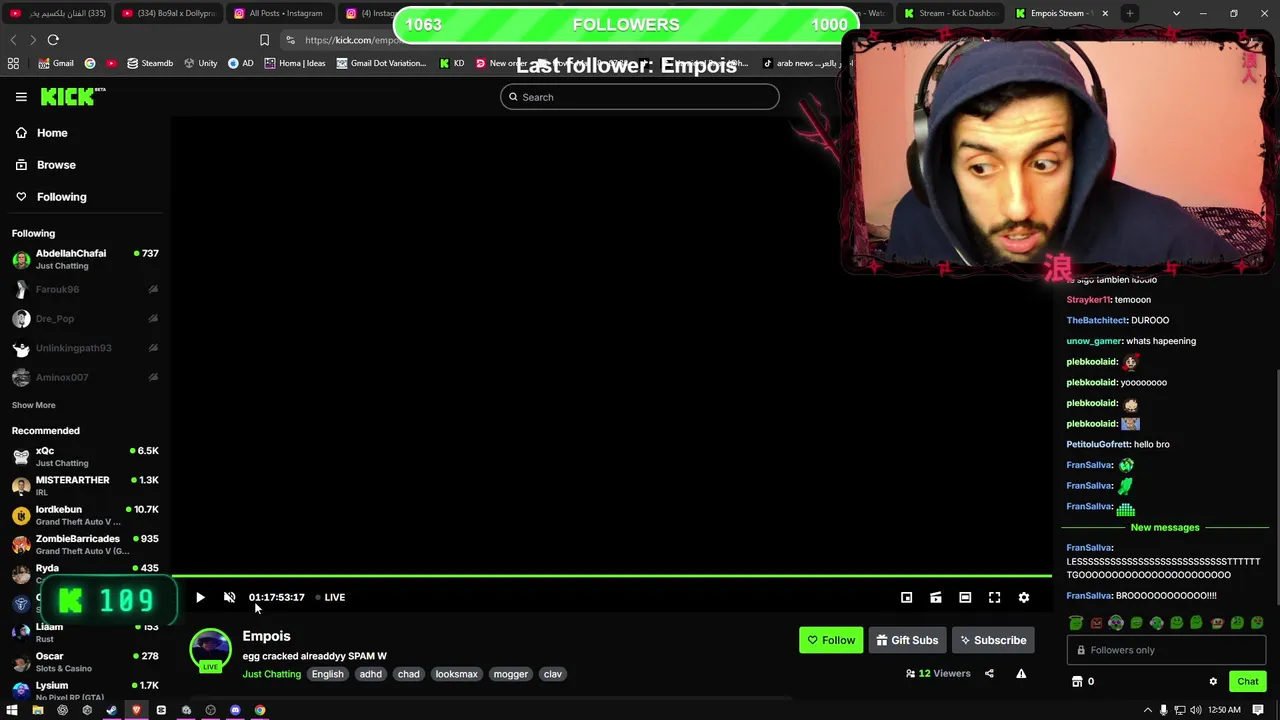Select the clav tag
The image size is (1280, 720).
pyautogui.click(x=552, y=674)
